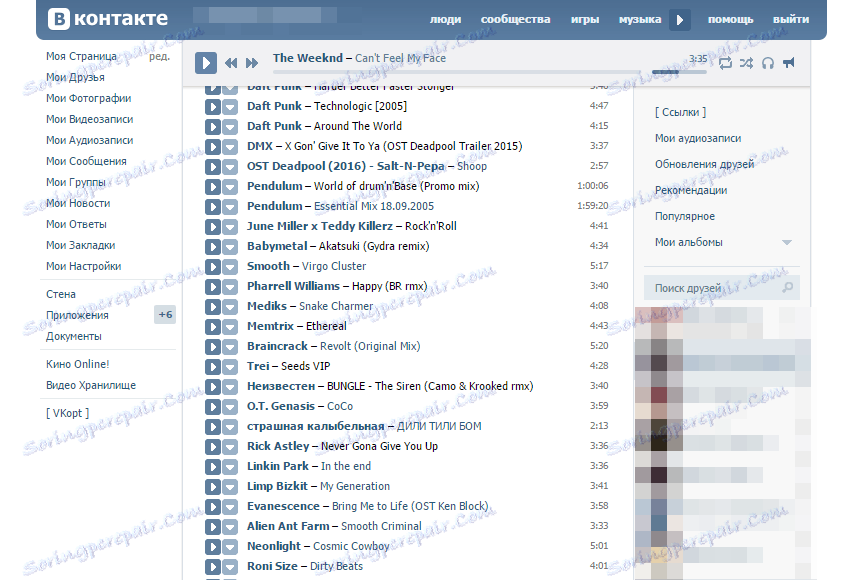Image resolution: width=868 pixels, height=580 pixels.
Task: Click the track progress bar in player
Action: pos(457,72)
